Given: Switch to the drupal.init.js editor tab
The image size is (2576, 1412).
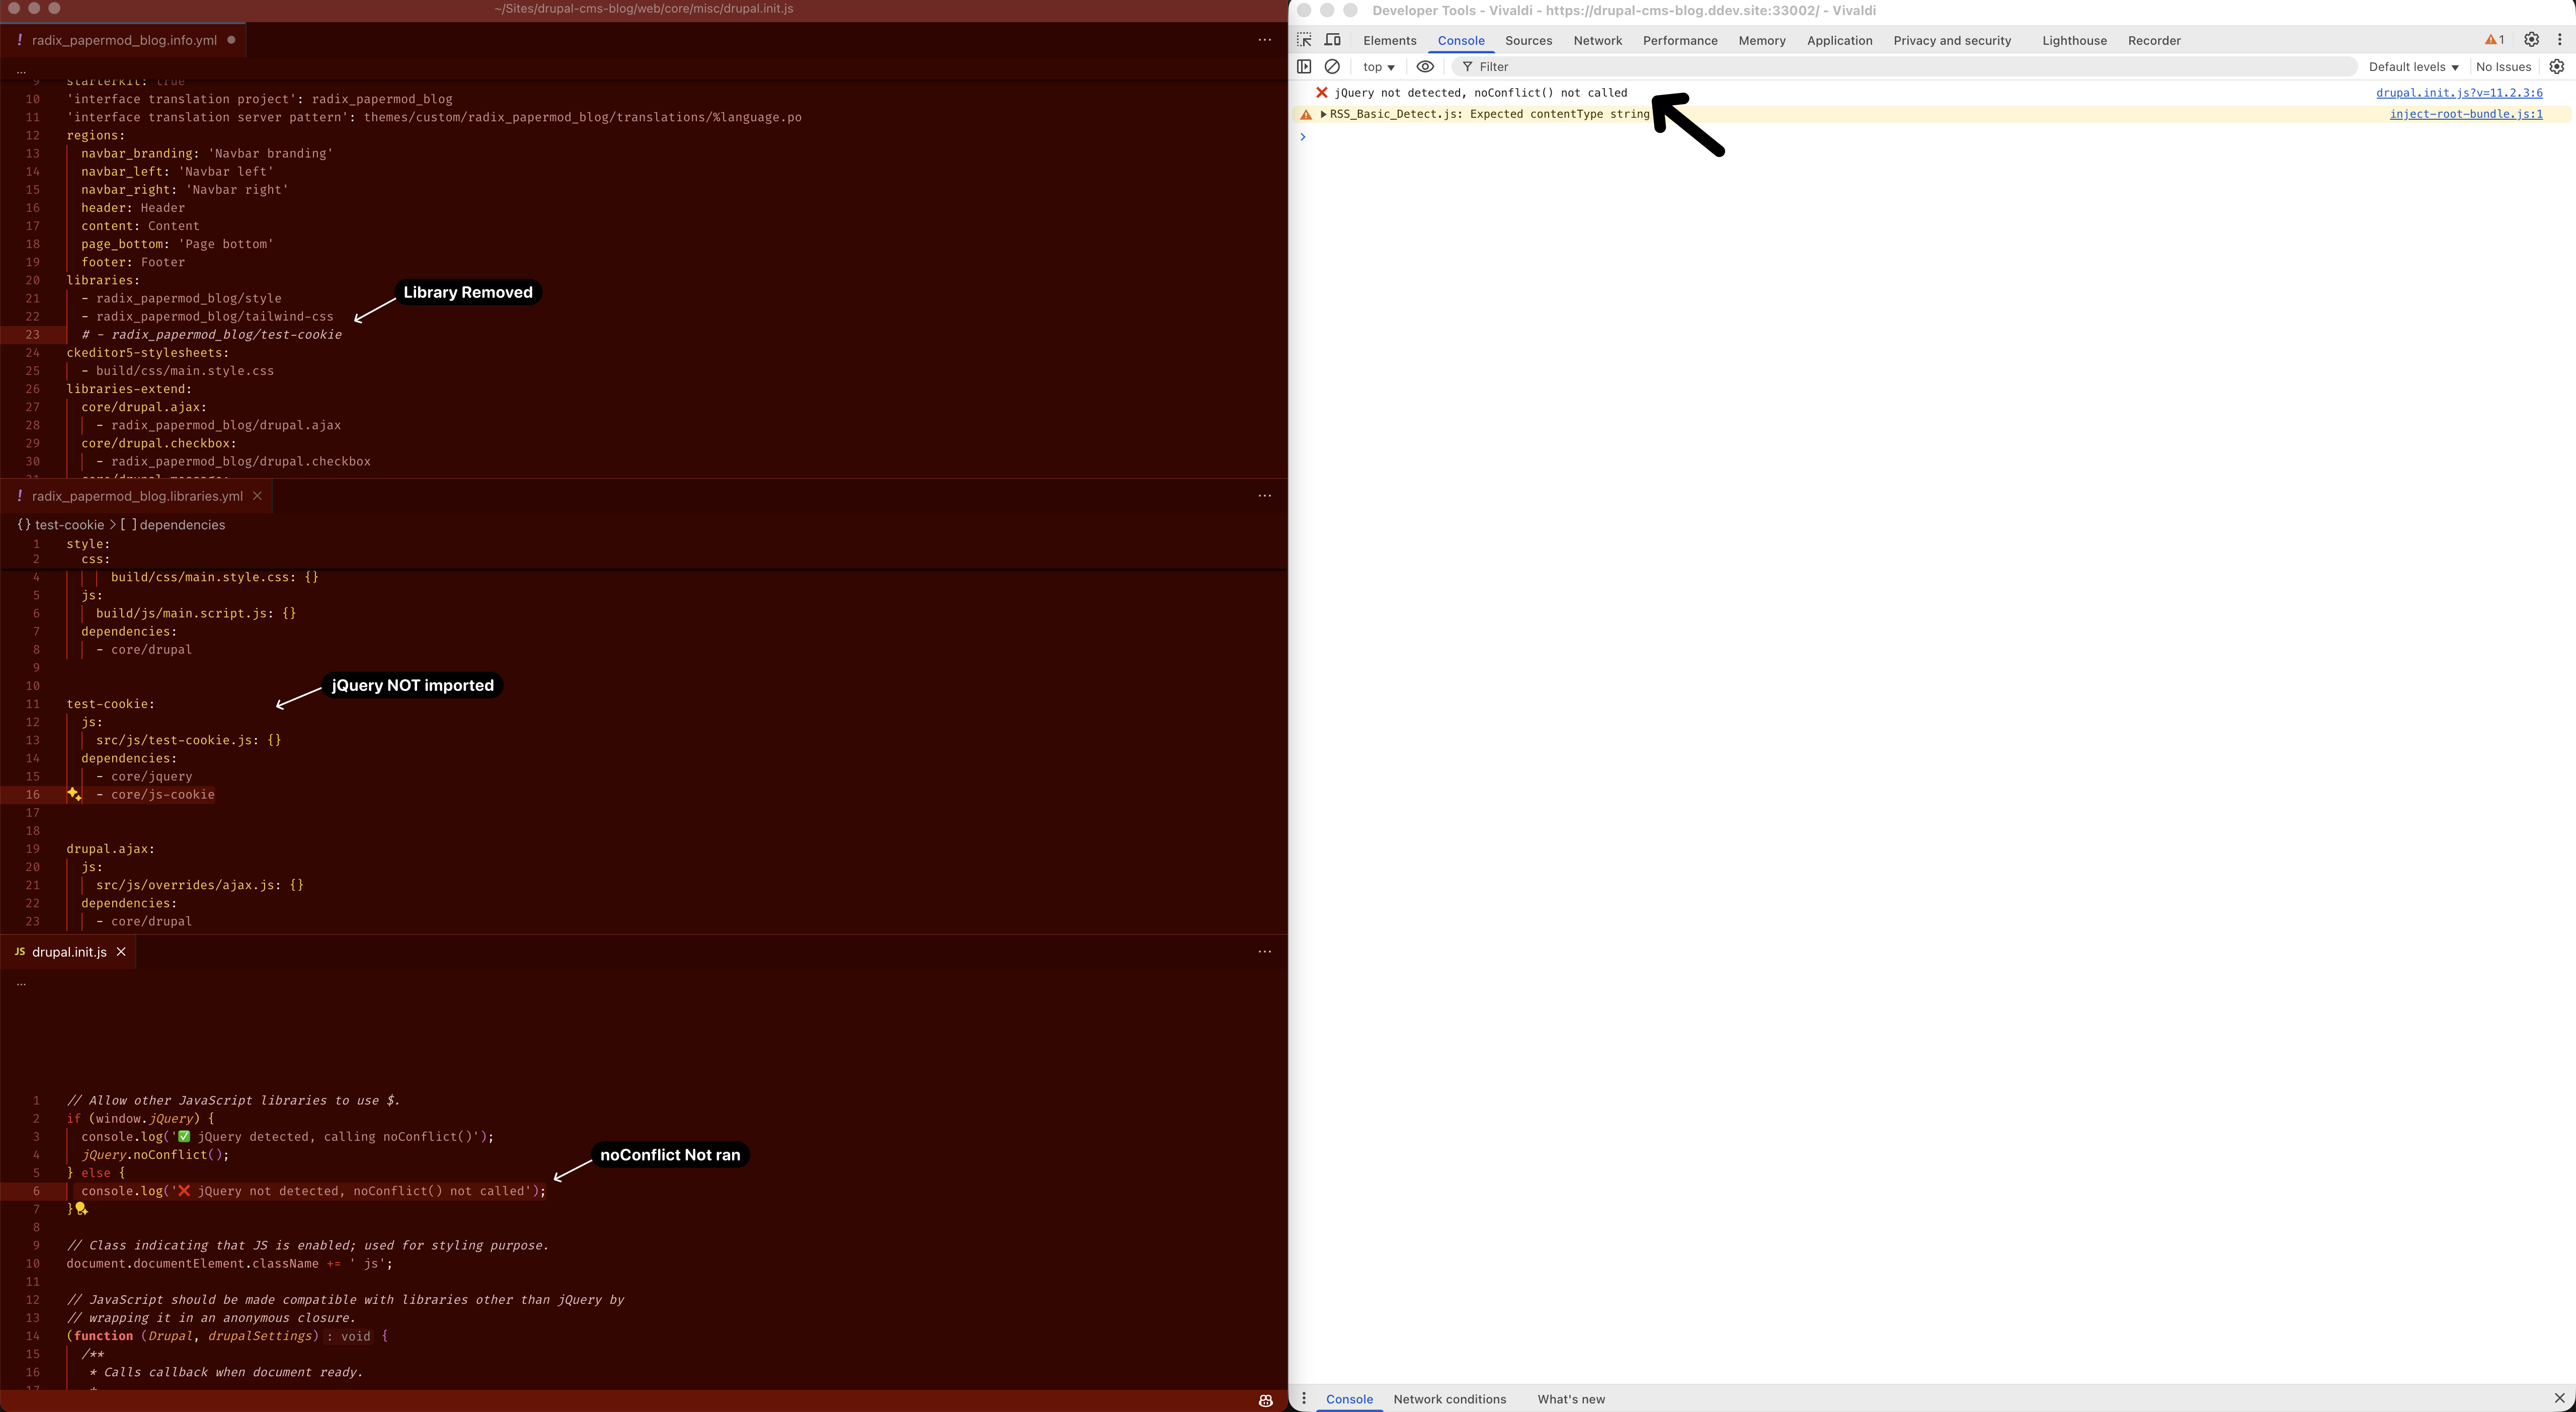Looking at the screenshot, I should tap(69, 952).
